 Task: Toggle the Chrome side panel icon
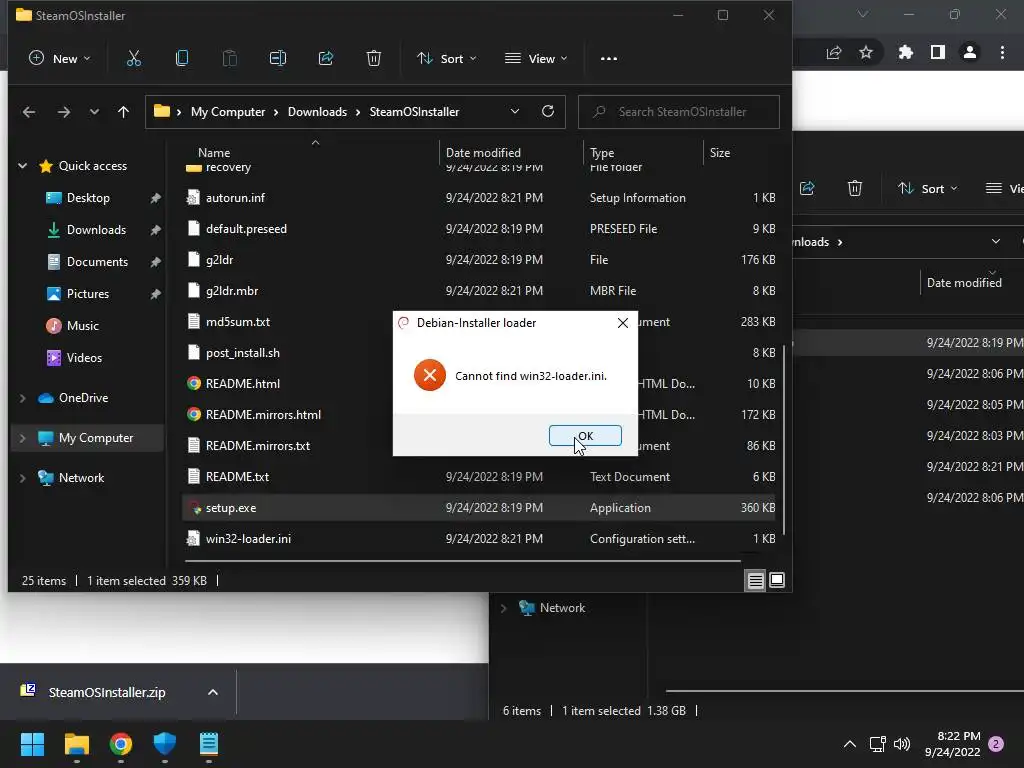pos(938,52)
